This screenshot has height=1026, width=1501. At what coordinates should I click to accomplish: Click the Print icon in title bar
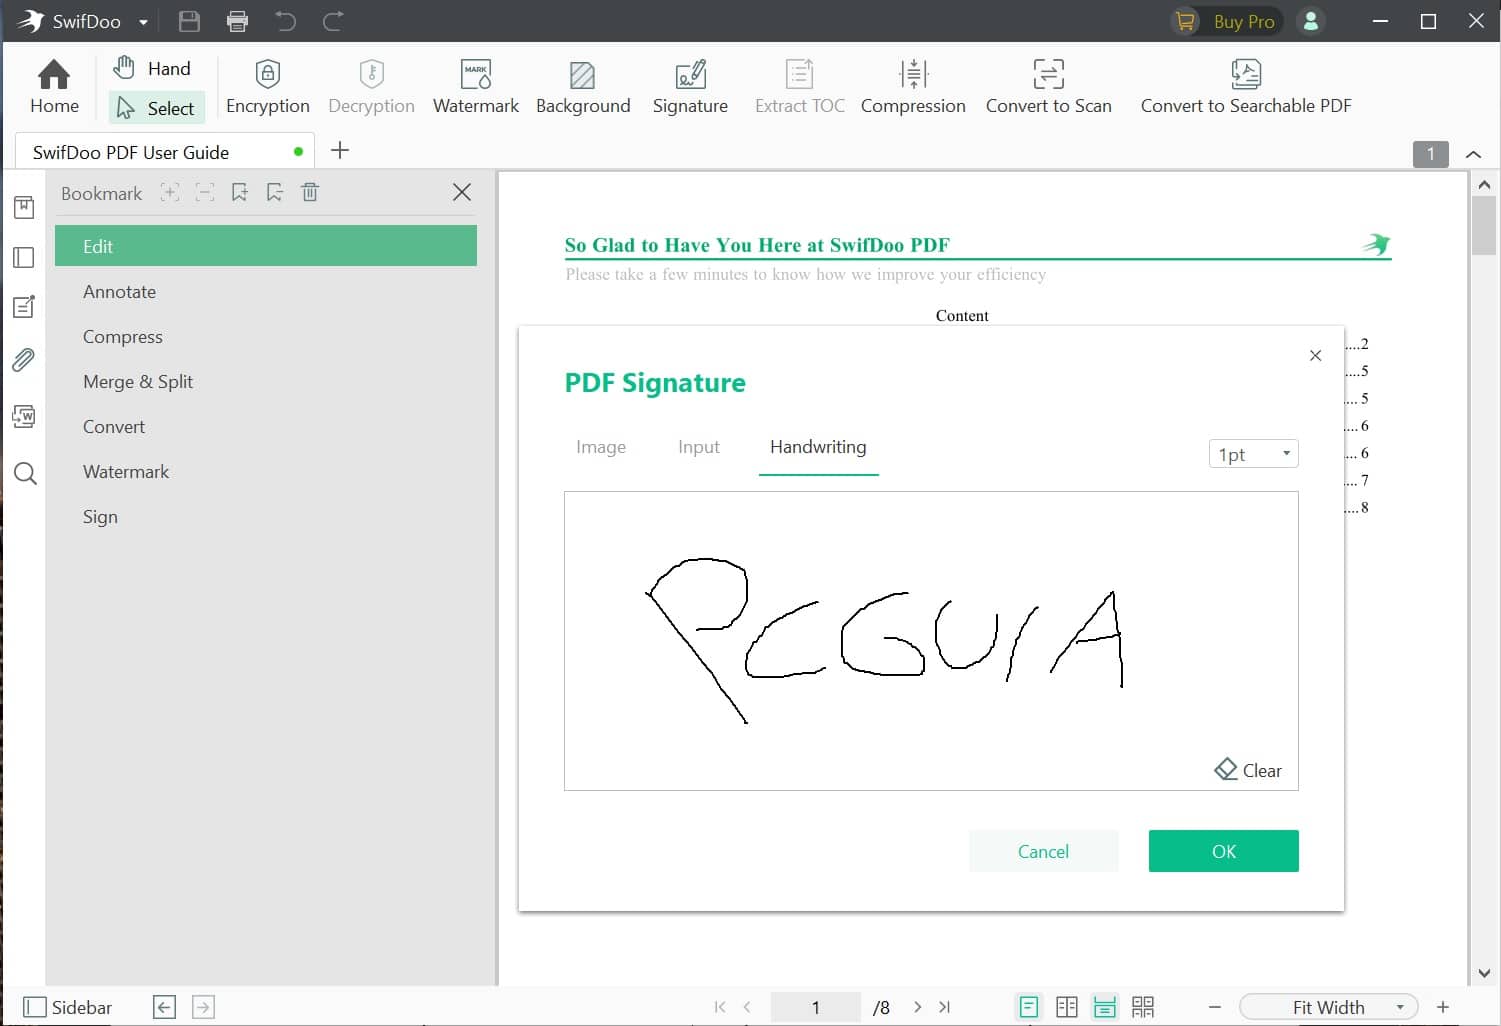(x=237, y=21)
